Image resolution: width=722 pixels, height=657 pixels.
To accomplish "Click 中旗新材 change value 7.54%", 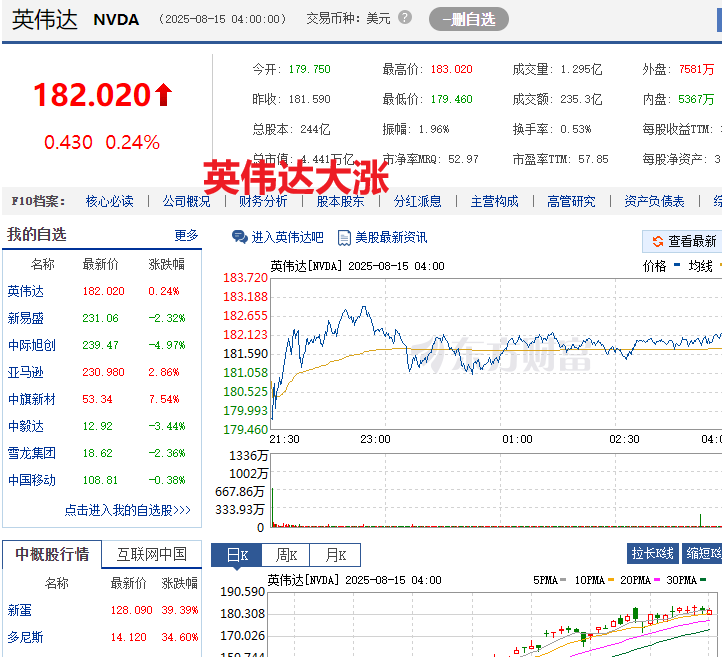I will click(x=164, y=399).
